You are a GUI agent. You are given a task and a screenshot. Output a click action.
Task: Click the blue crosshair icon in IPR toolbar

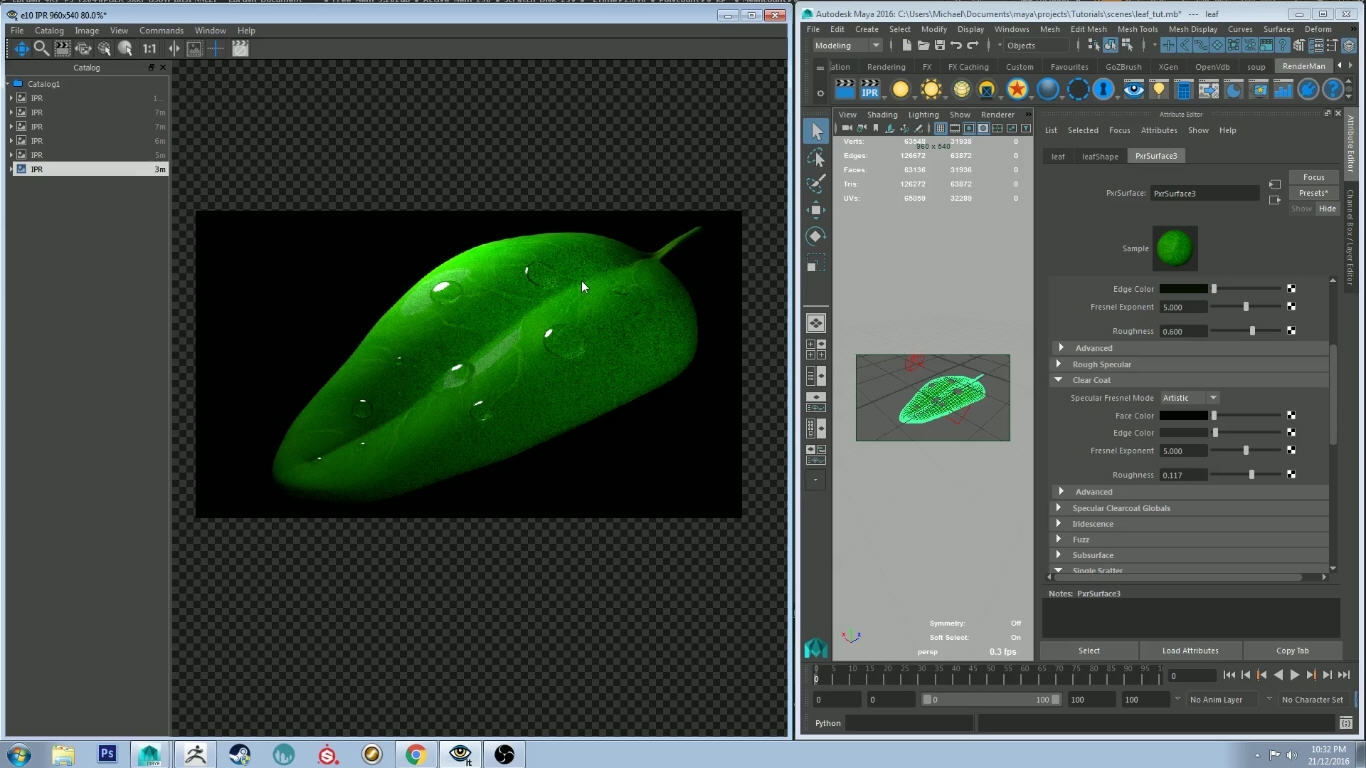215,48
